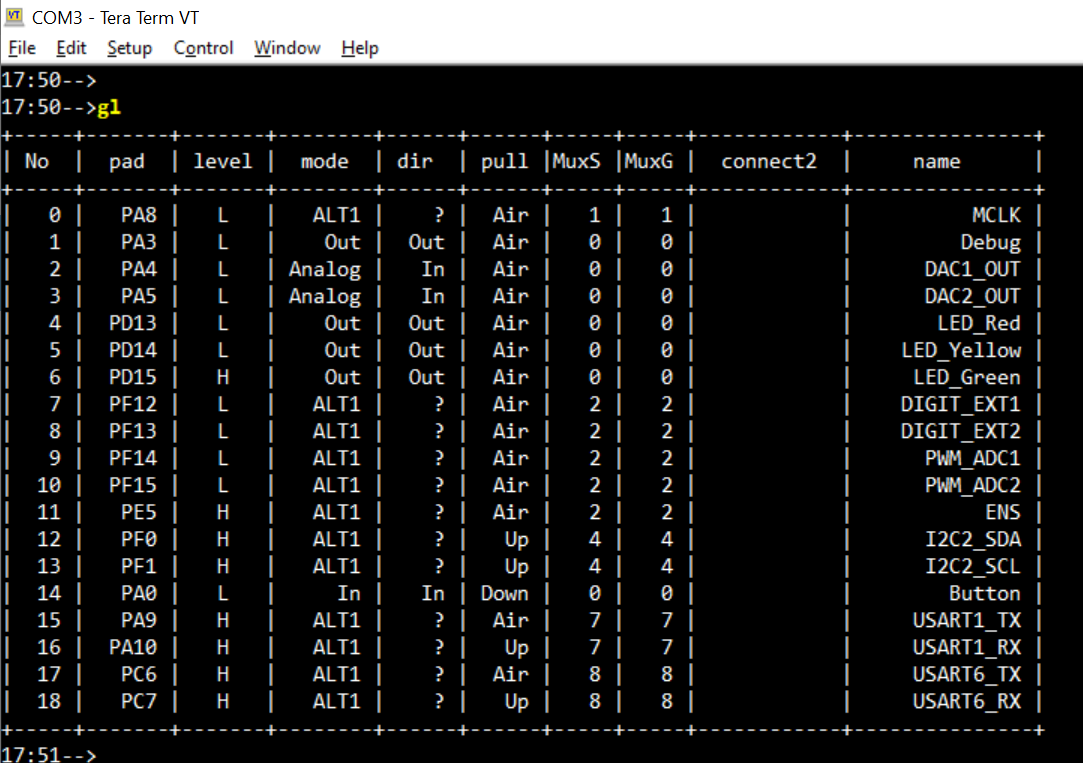
Task: Click the 'pad' column header
Action: click(x=126, y=162)
